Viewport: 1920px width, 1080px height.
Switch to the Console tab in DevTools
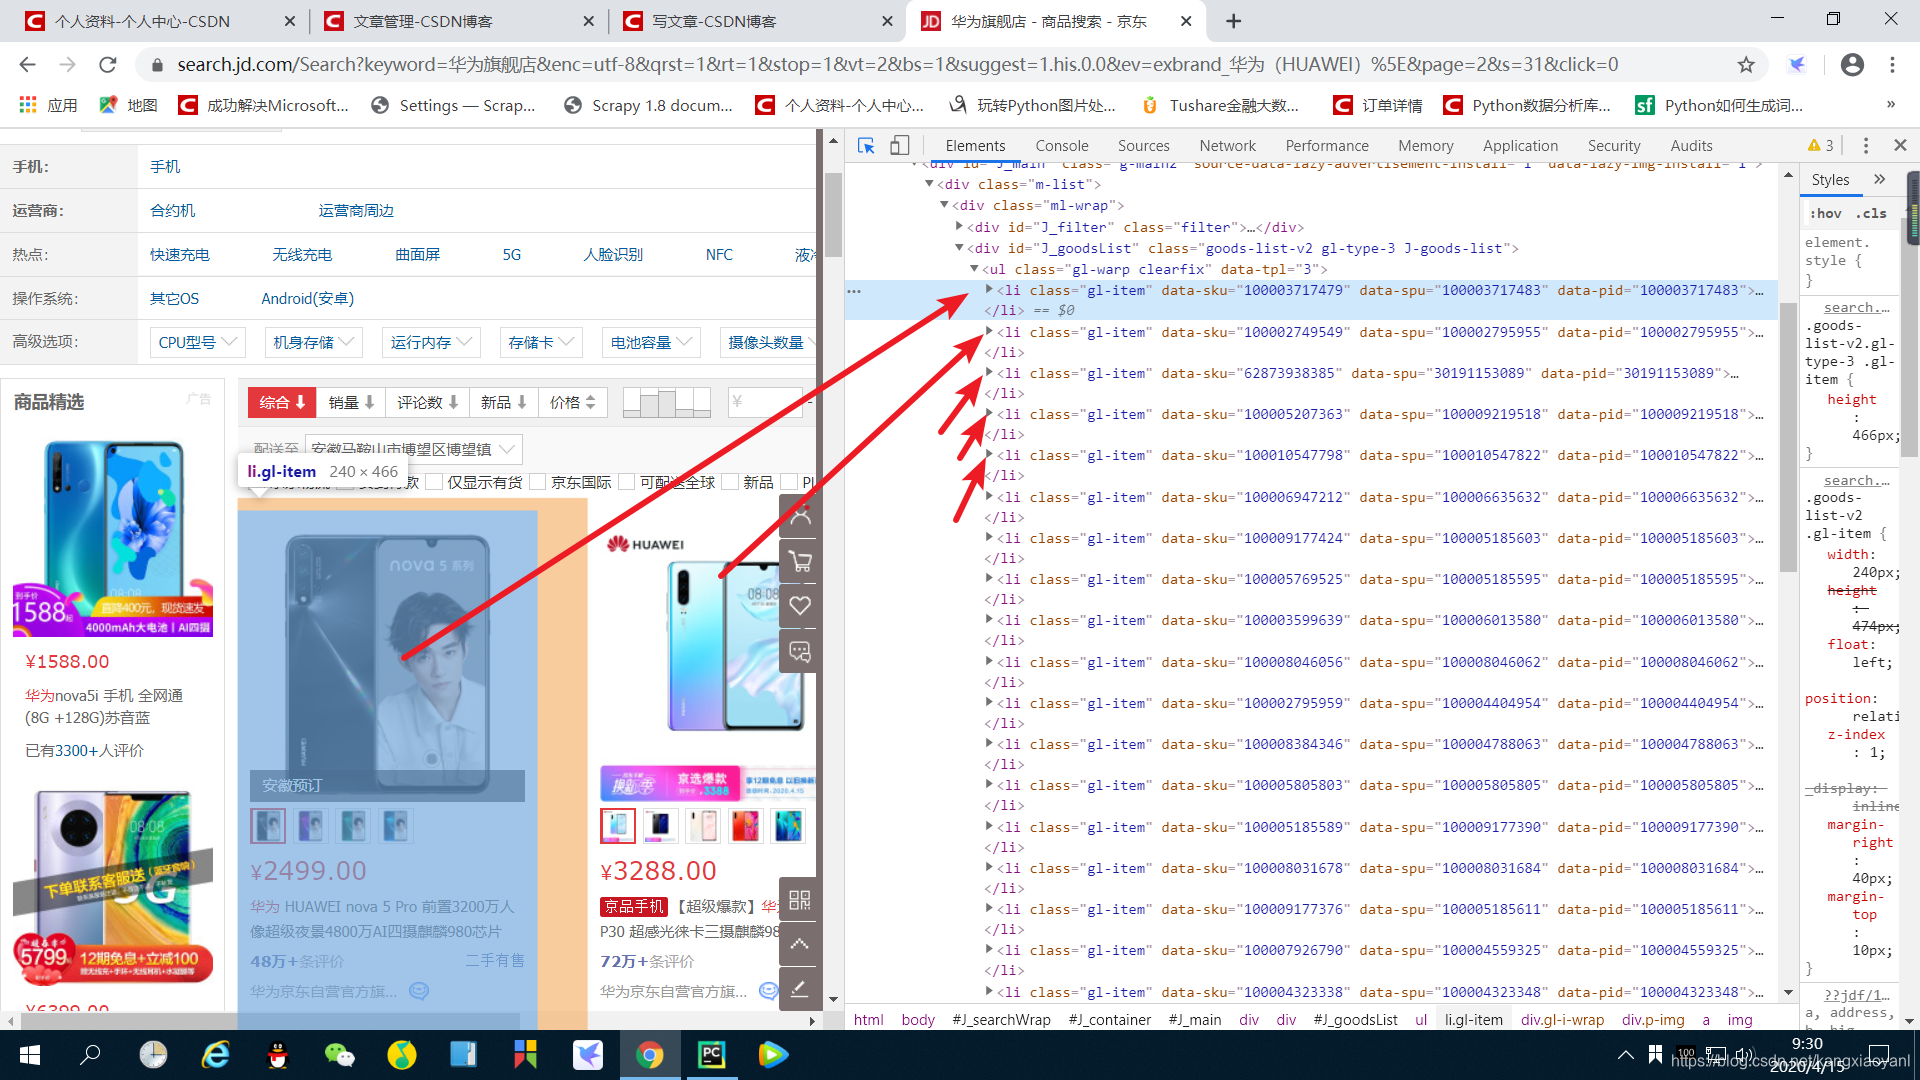click(x=1061, y=146)
